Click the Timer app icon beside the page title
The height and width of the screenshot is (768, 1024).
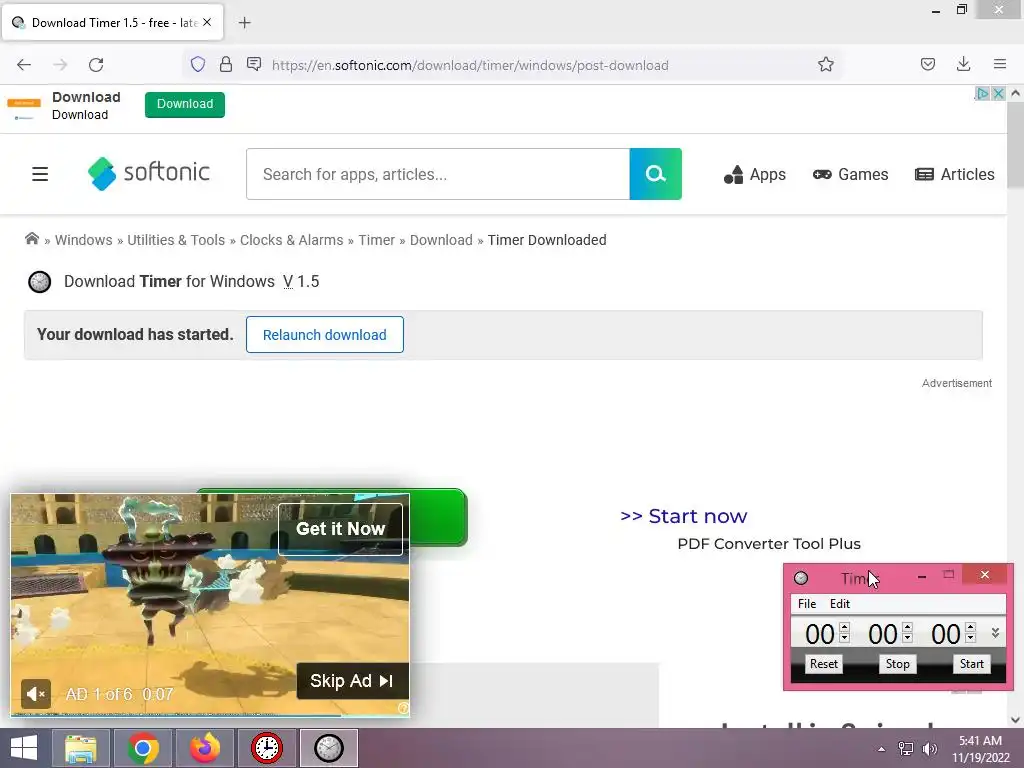(x=39, y=281)
